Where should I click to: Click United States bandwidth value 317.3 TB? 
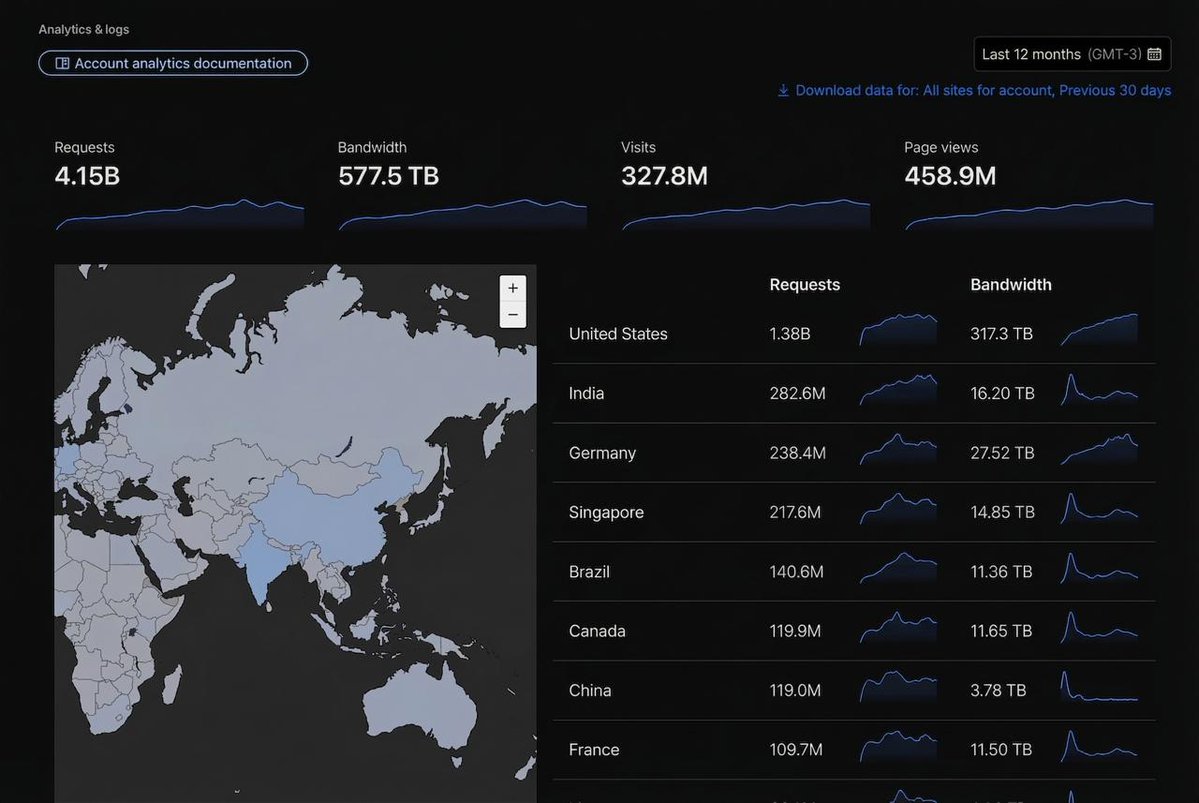click(x=1002, y=333)
